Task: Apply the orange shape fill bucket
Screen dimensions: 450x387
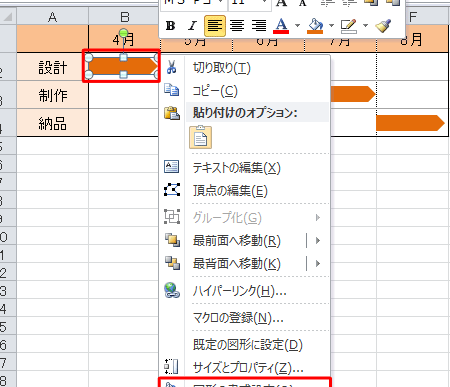Action: click(315, 26)
